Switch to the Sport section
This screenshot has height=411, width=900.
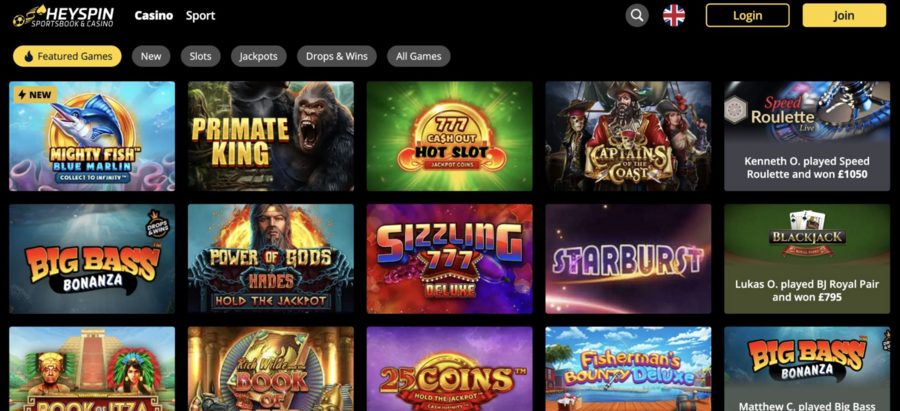click(x=200, y=15)
